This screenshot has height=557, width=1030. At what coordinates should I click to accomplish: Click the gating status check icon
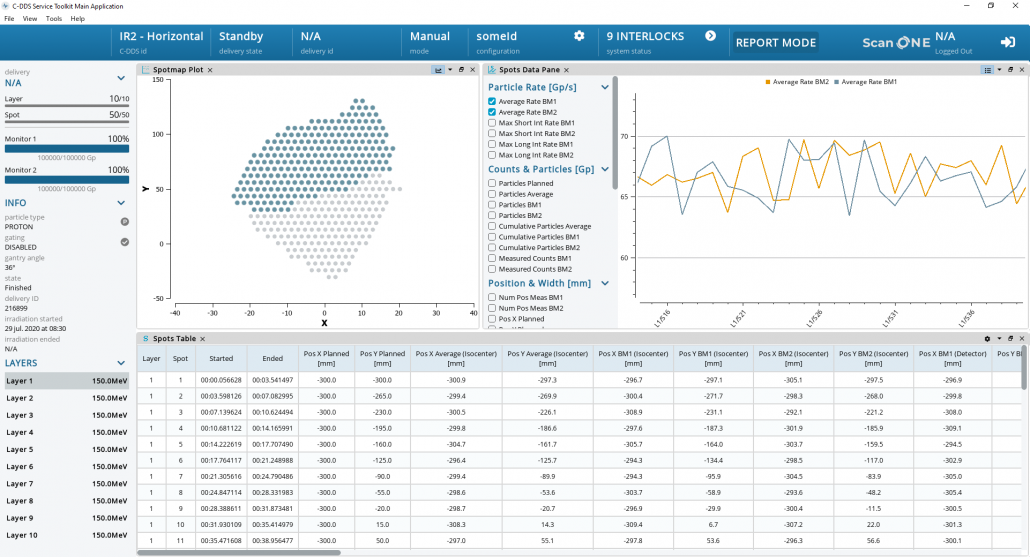[125, 242]
